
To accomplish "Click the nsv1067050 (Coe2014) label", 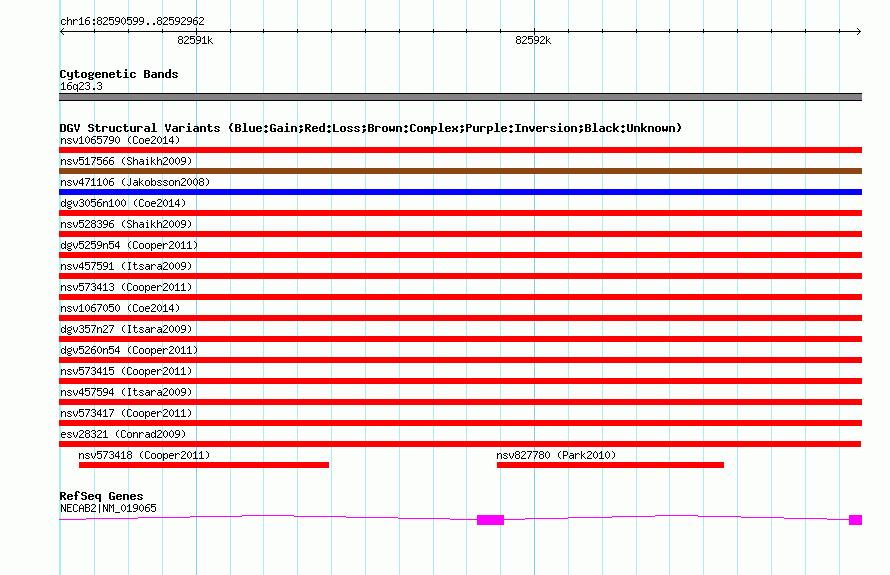I will click(x=120, y=308).
